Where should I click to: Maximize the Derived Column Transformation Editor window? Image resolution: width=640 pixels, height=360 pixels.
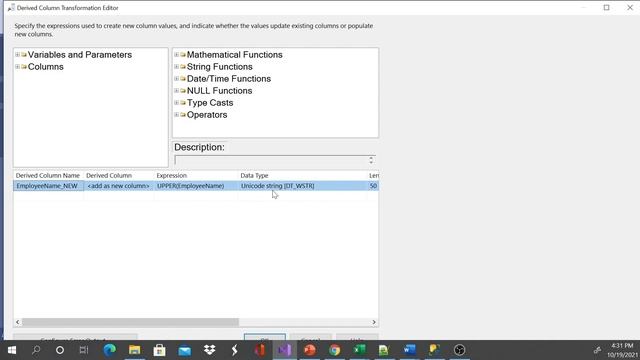pyautogui.click(x=607, y=7)
